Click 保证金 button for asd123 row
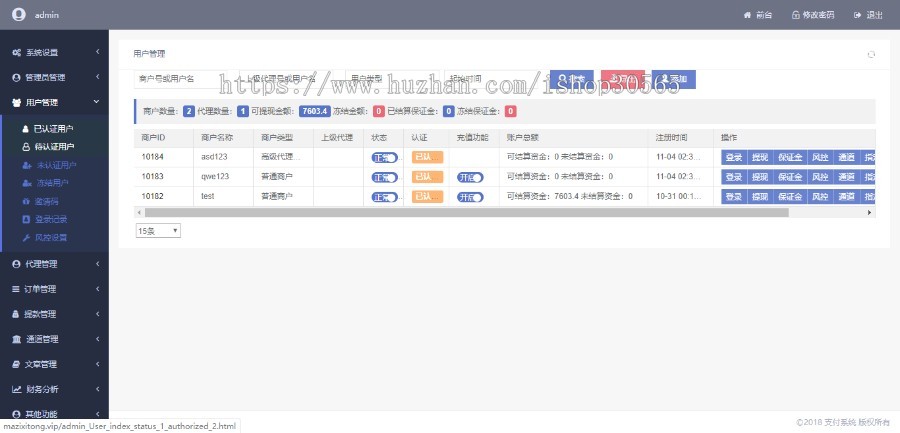The width and height of the screenshot is (900, 433). (790, 158)
